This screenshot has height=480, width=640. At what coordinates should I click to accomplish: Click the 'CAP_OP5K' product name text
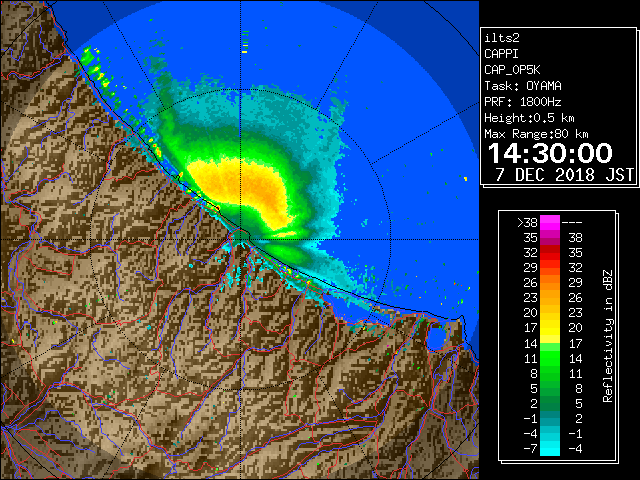(512, 70)
